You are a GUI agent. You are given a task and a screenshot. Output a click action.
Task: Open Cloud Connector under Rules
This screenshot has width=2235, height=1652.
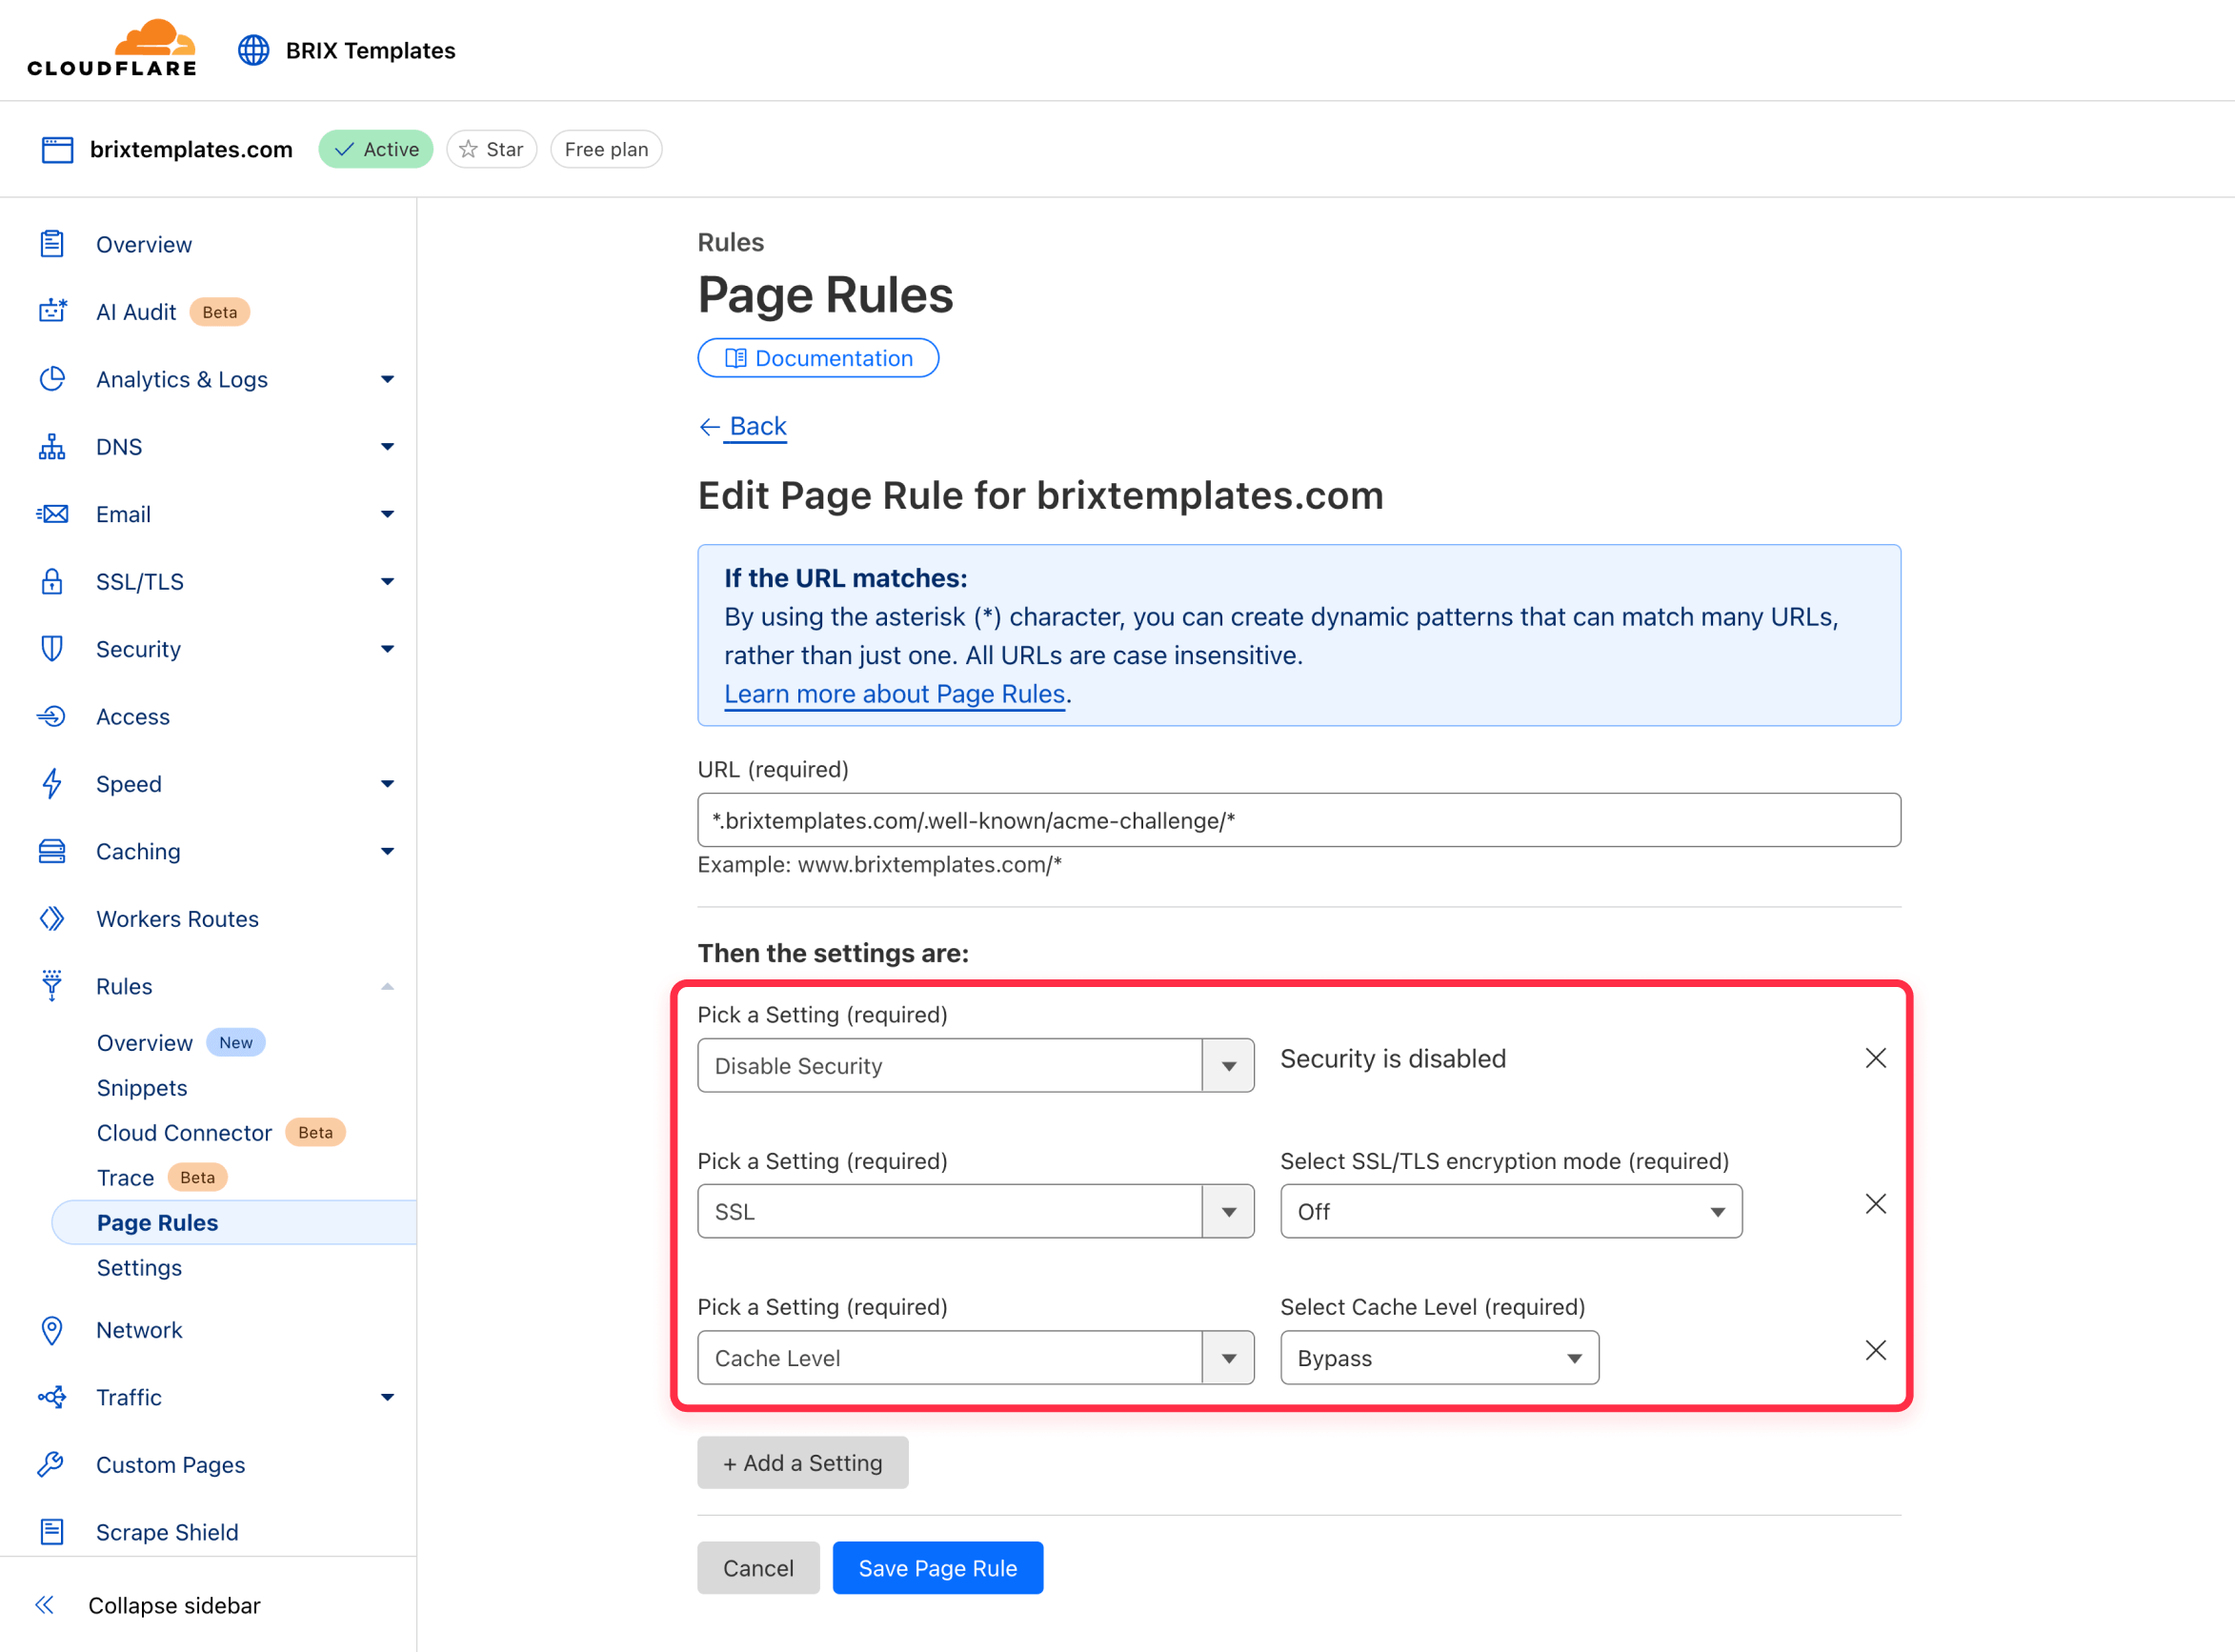pos(184,1132)
